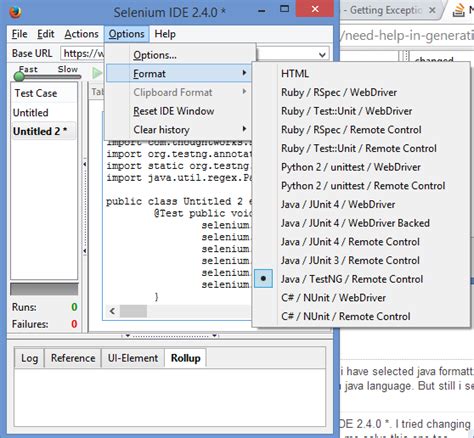Select the Untitled 2 test case

pyautogui.click(x=44, y=131)
